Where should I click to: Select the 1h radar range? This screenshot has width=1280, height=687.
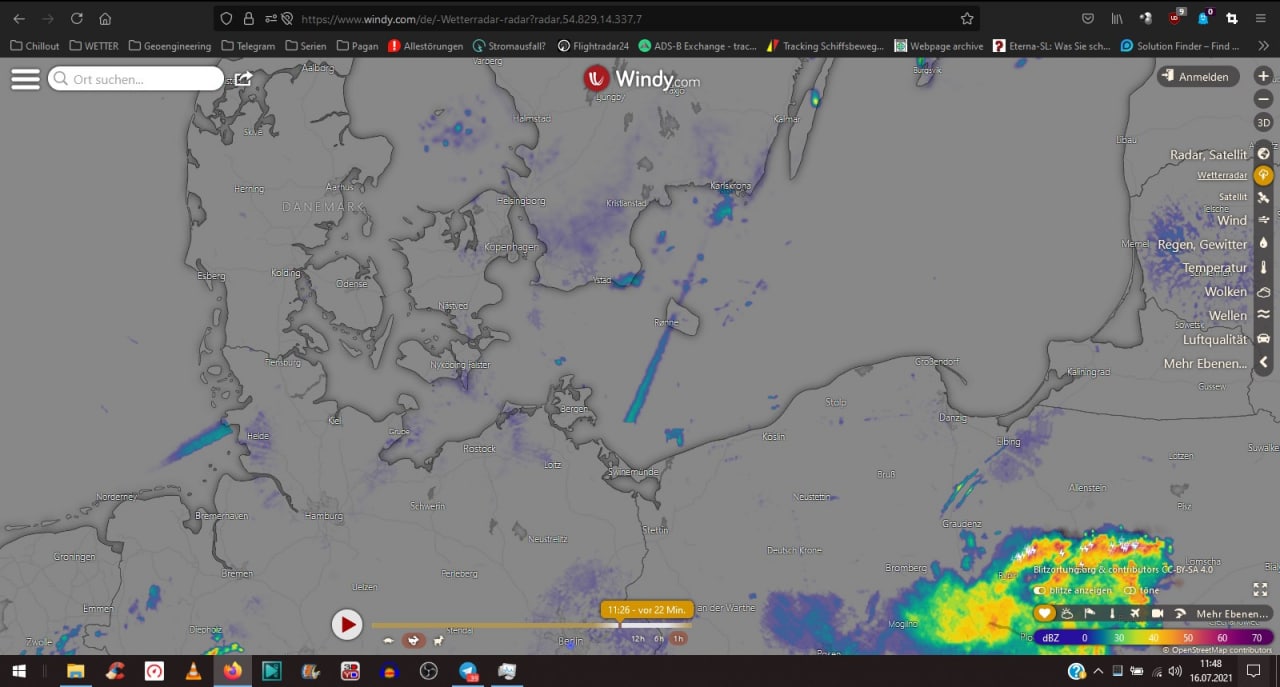click(x=679, y=638)
